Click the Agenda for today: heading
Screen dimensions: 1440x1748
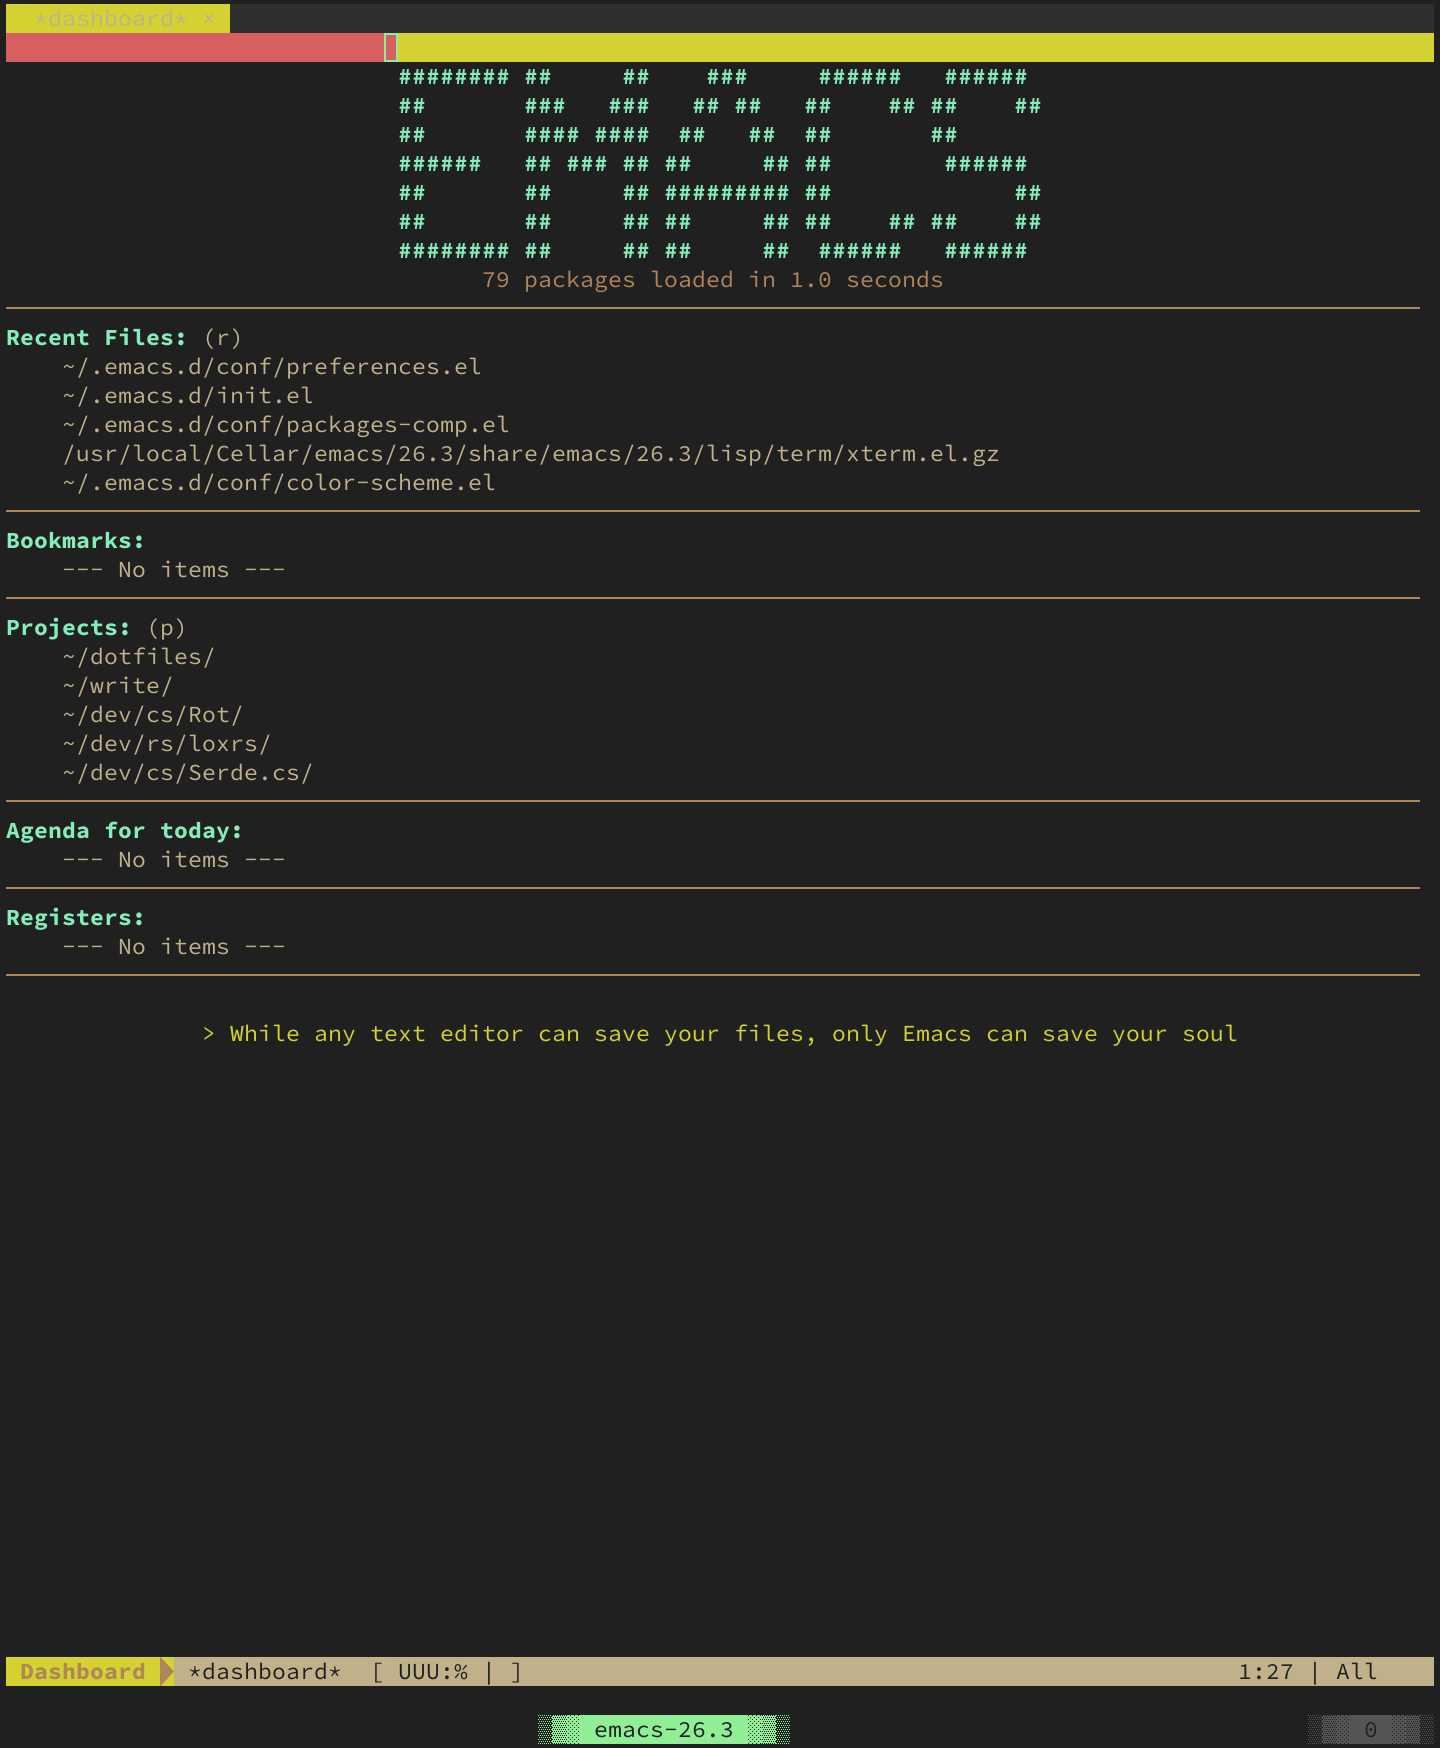point(124,831)
